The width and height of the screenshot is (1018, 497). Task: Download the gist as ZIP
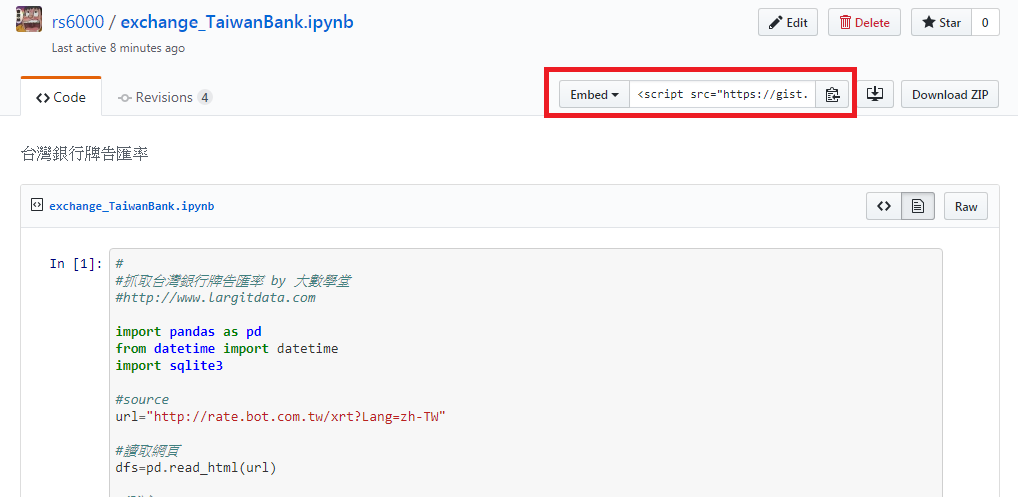coord(949,94)
